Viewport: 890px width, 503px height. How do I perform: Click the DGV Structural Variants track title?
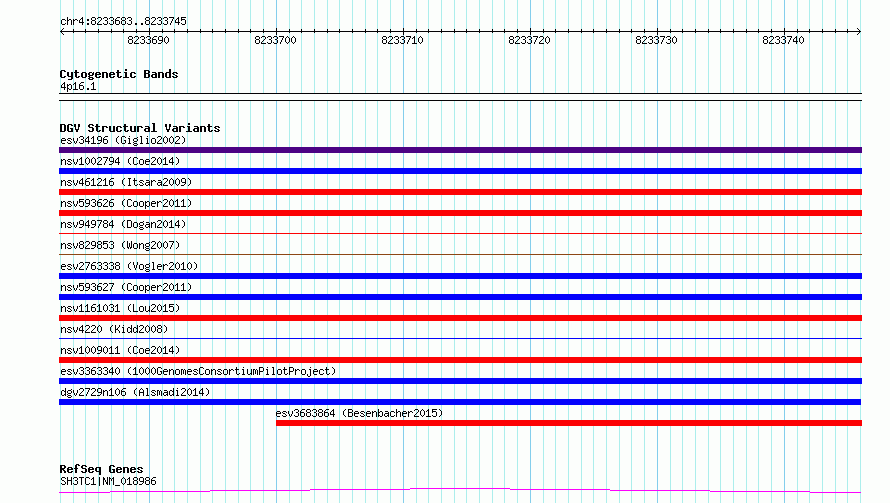(140, 128)
